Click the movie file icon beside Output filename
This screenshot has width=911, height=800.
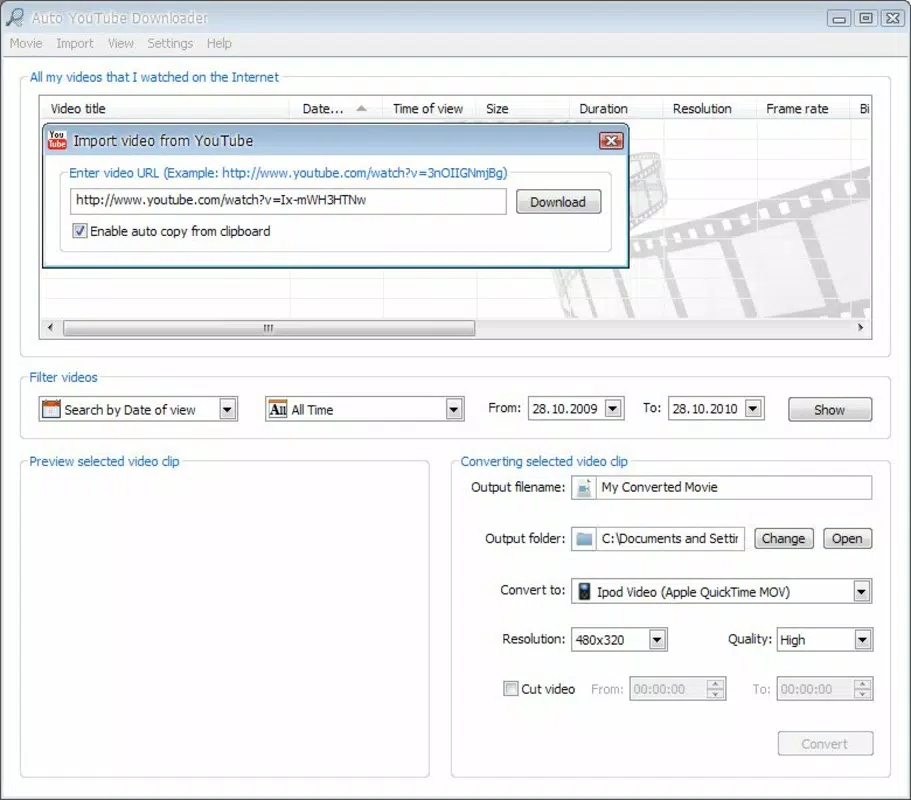pyautogui.click(x=584, y=487)
